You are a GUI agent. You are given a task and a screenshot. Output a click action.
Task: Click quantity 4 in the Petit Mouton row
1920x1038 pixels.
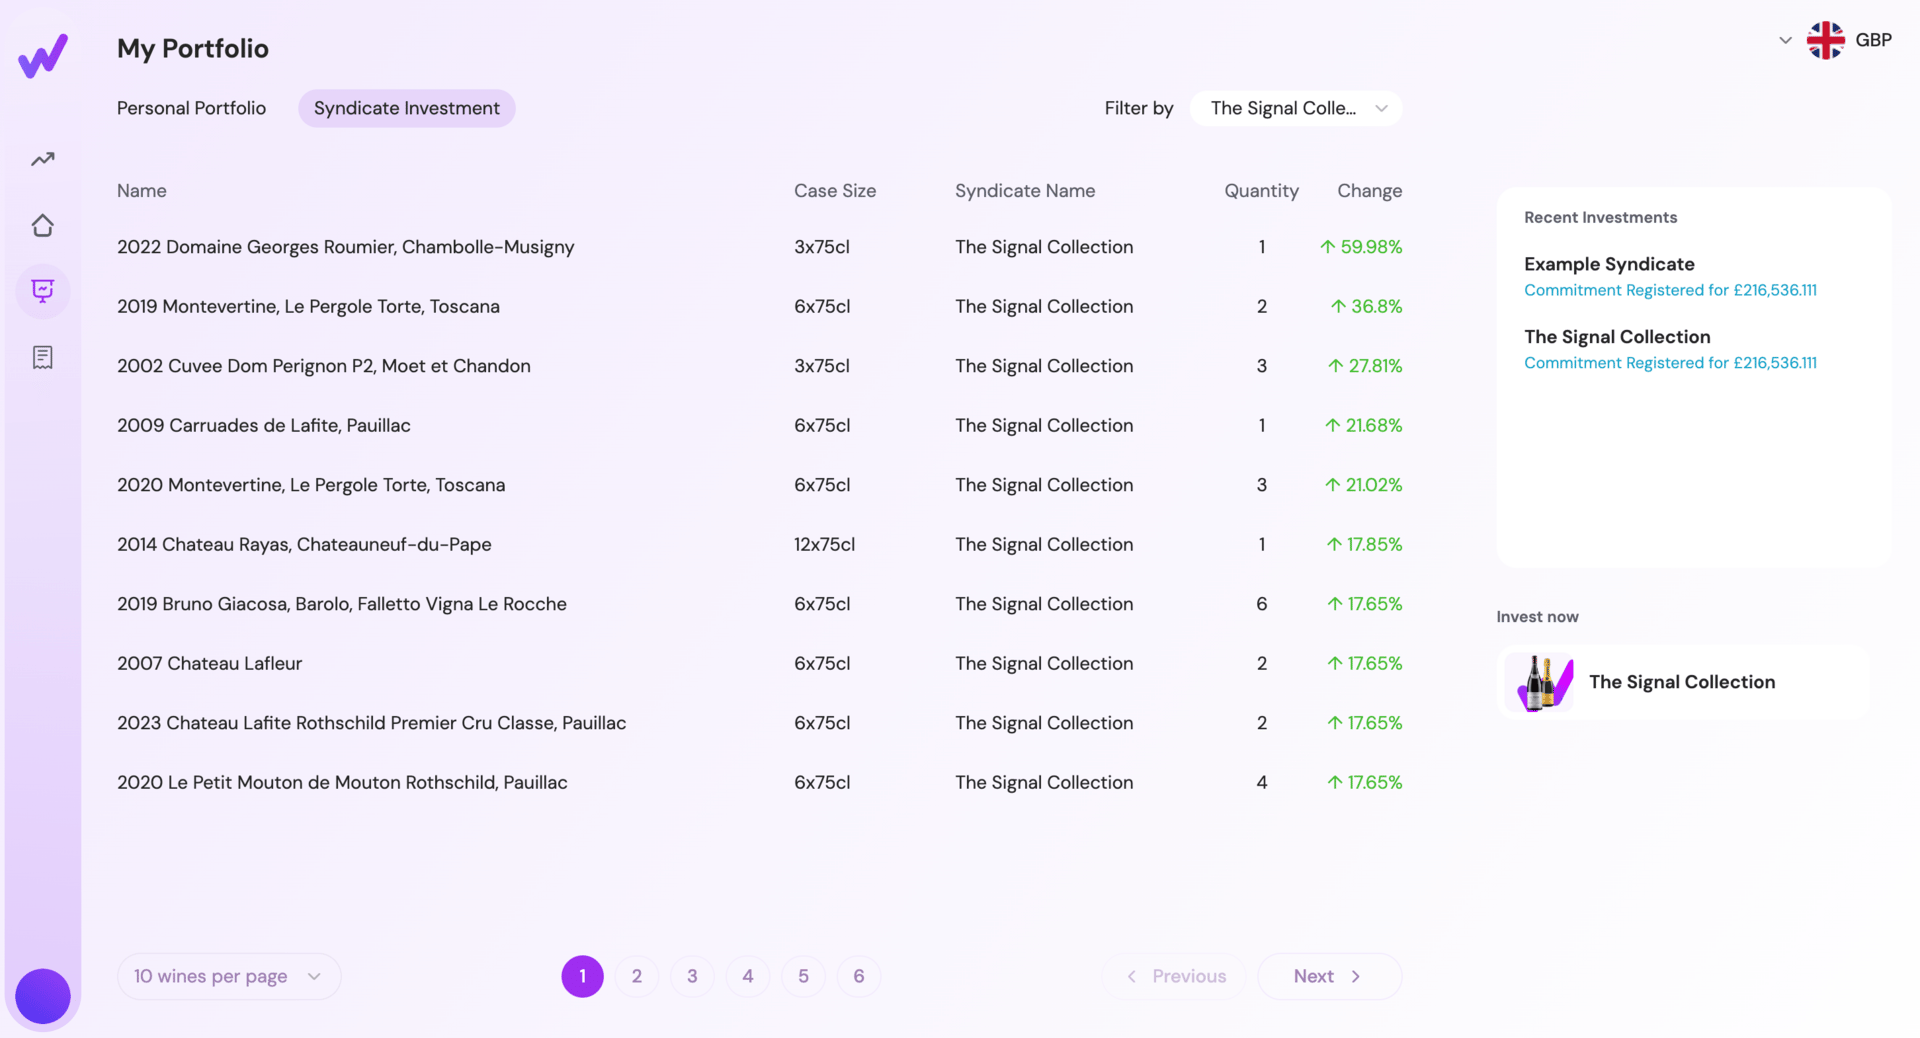point(1262,782)
